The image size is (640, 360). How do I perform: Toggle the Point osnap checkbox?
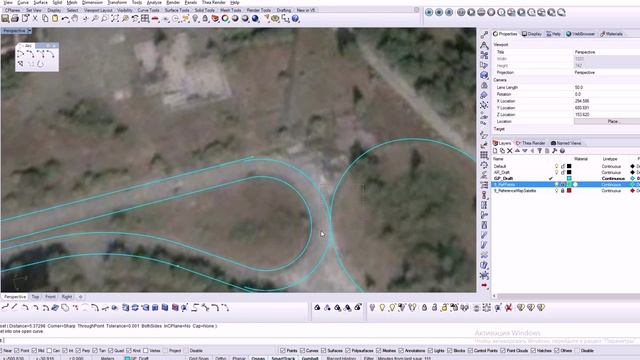click(17, 351)
